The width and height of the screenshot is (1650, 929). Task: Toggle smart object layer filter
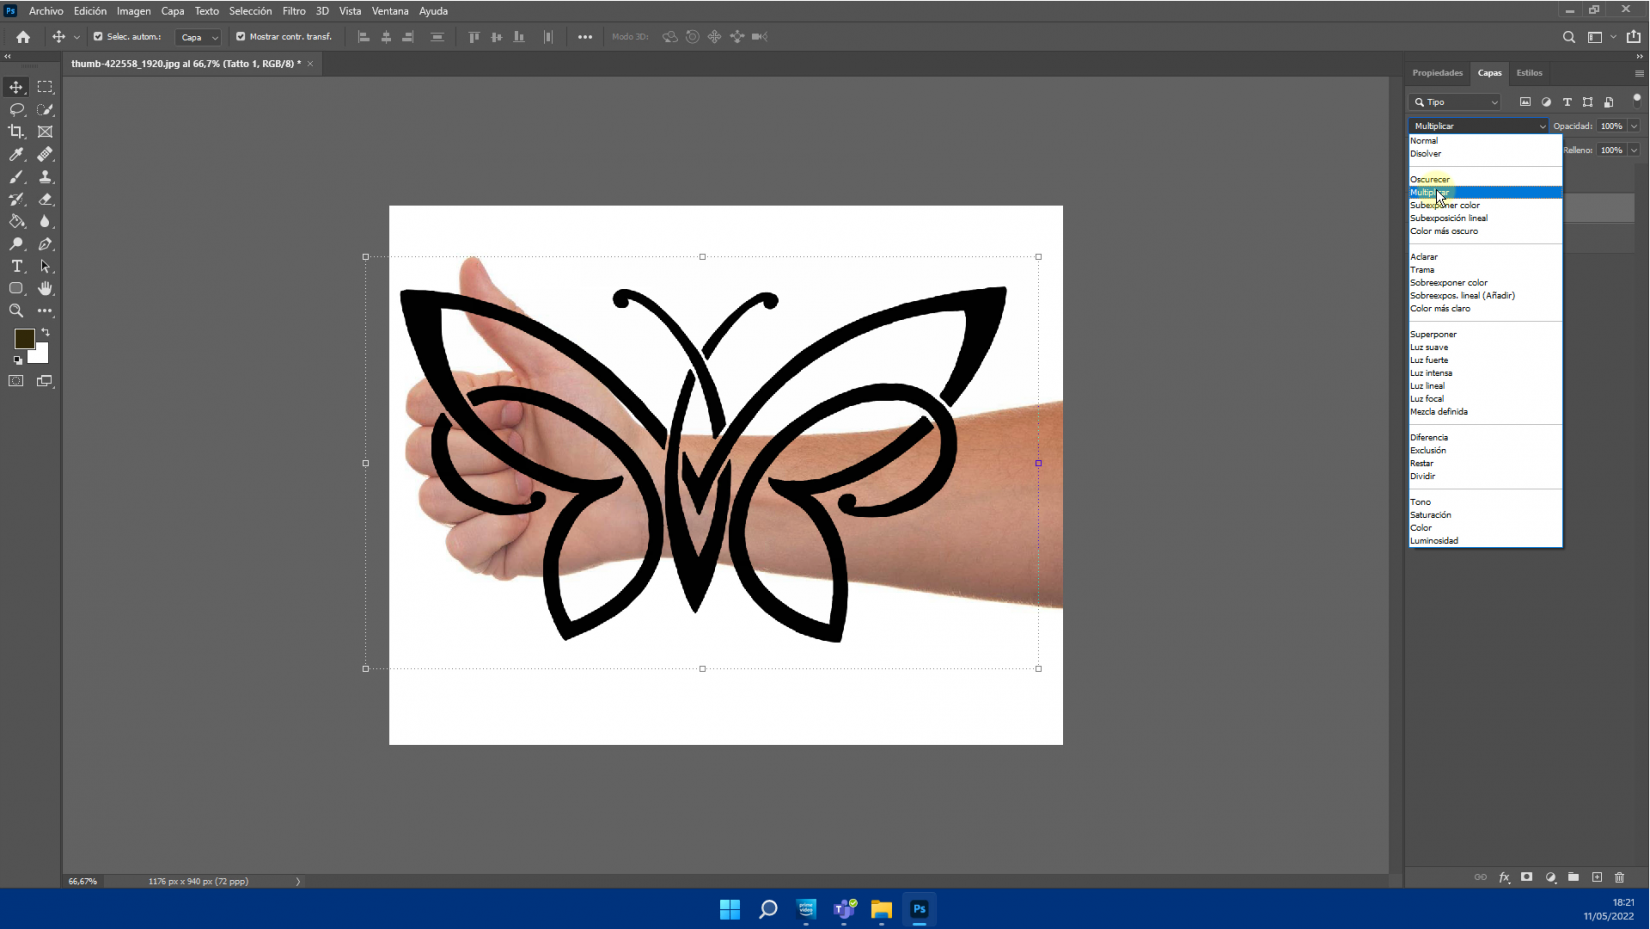1609,102
